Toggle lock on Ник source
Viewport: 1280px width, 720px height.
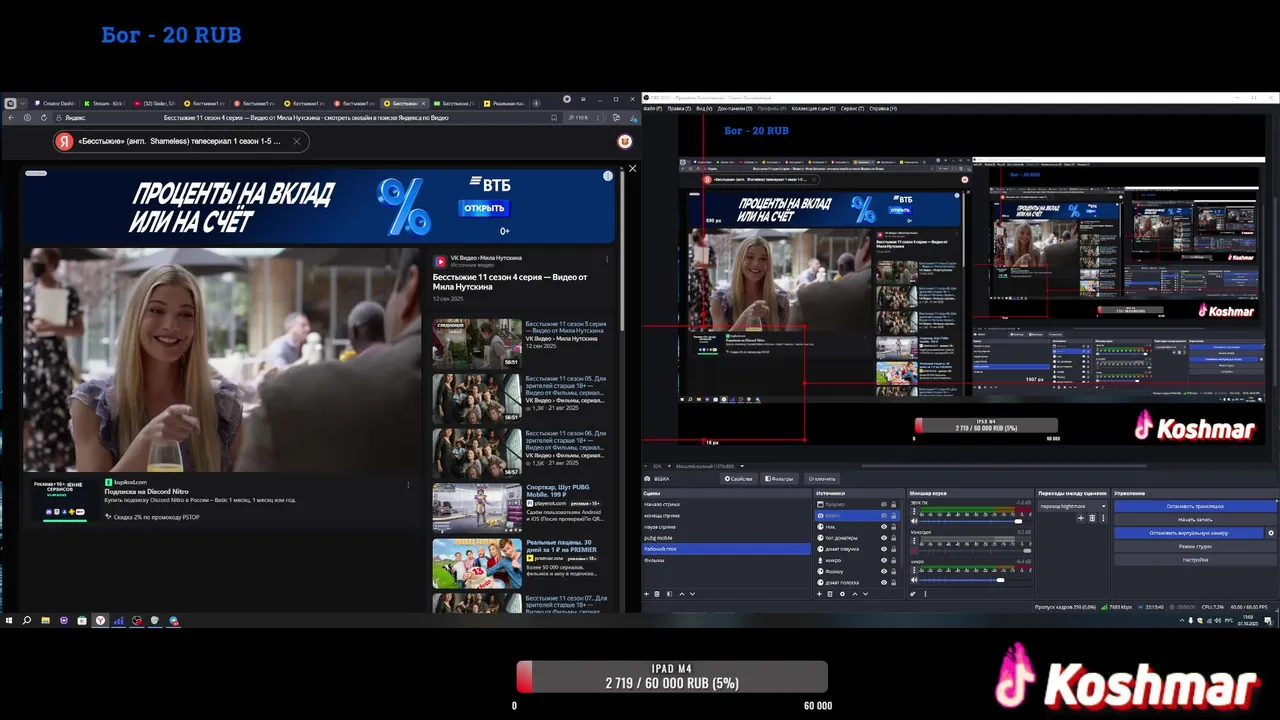tap(893, 526)
